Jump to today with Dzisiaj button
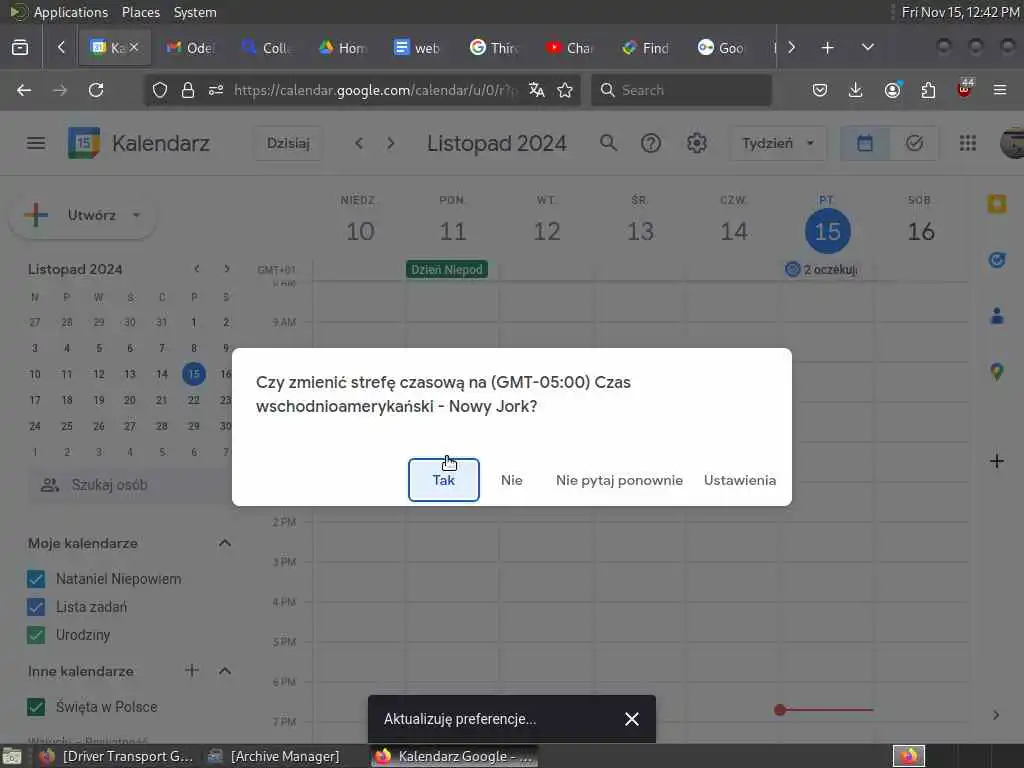The image size is (1024, 768). pyautogui.click(x=288, y=143)
